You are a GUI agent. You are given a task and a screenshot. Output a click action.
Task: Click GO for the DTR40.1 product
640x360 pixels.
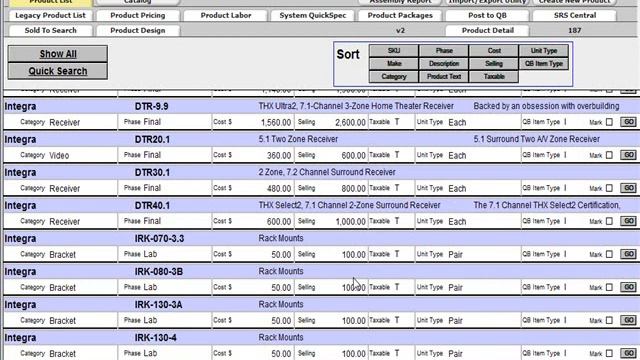click(x=629, y=221)
